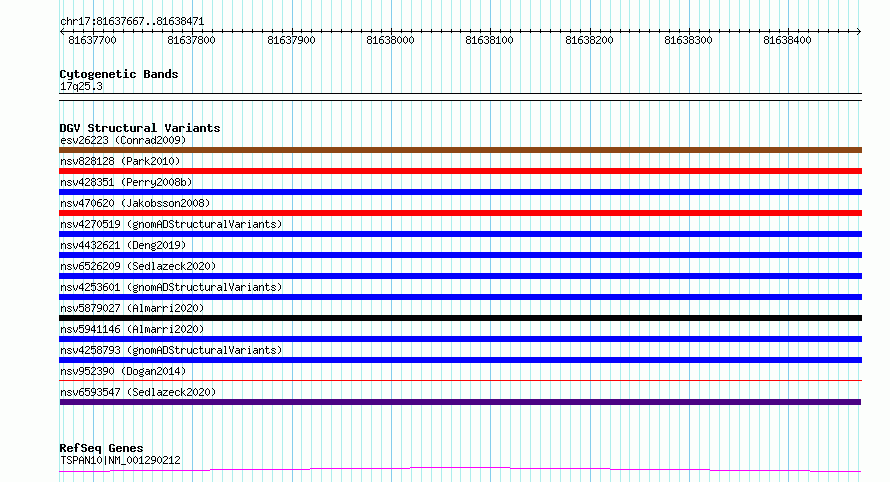Image resolution: width=890 pixels, height=482 pixels.
Task: Click ruler position 81638000
Action: pyautogui.click(x=390, y=40)
